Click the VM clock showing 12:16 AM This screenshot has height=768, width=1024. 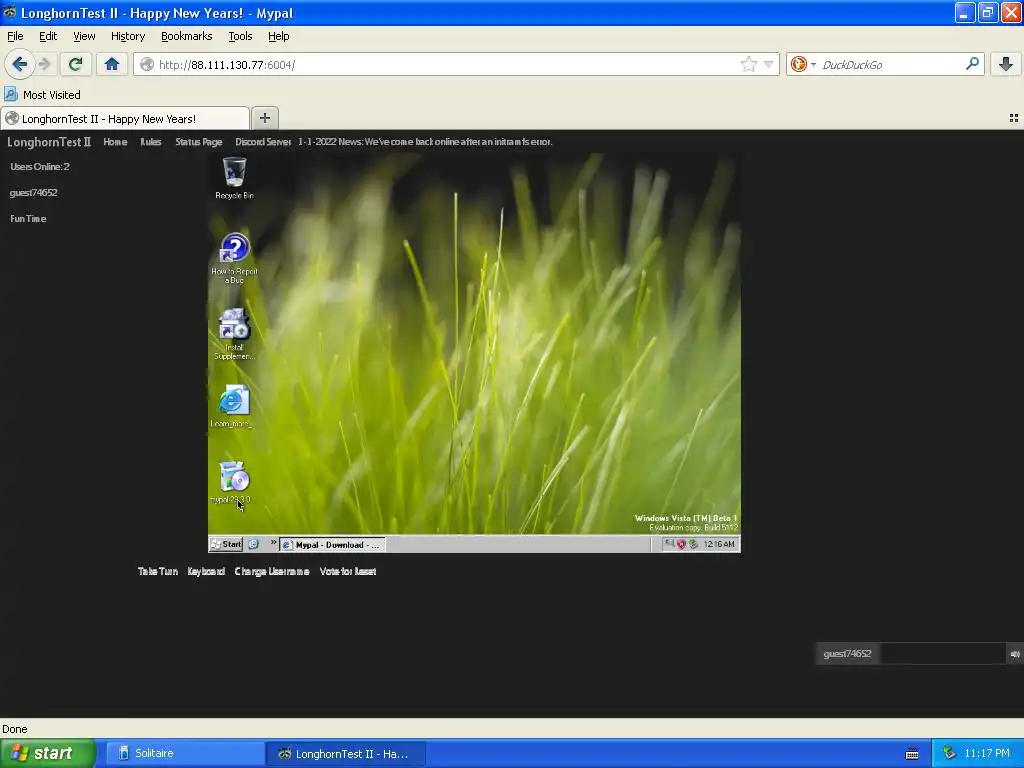(x=719, y=544)
